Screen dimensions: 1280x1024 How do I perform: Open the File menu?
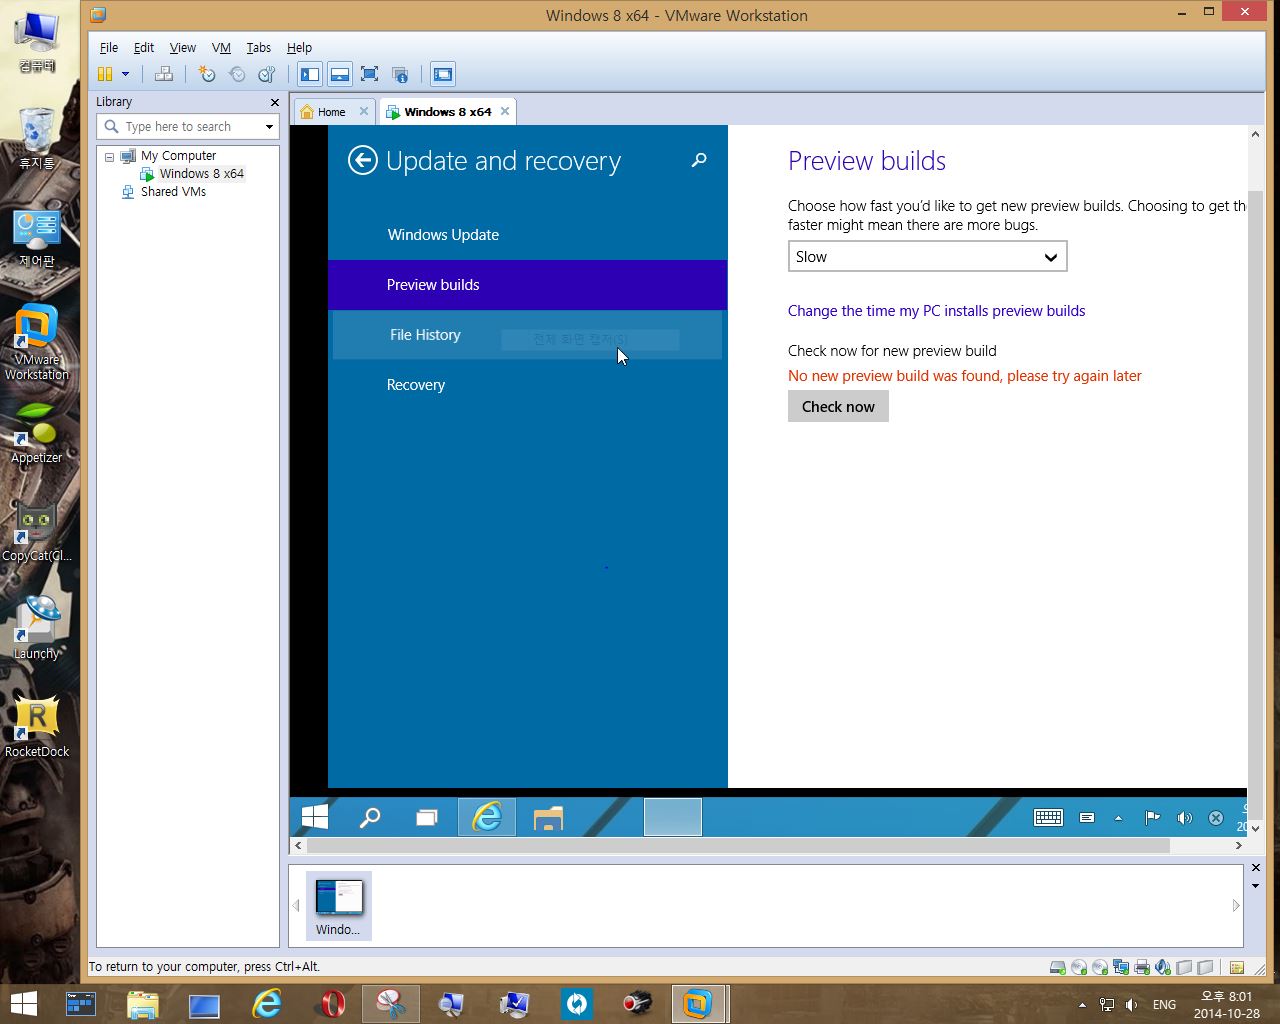pos(109,47)
